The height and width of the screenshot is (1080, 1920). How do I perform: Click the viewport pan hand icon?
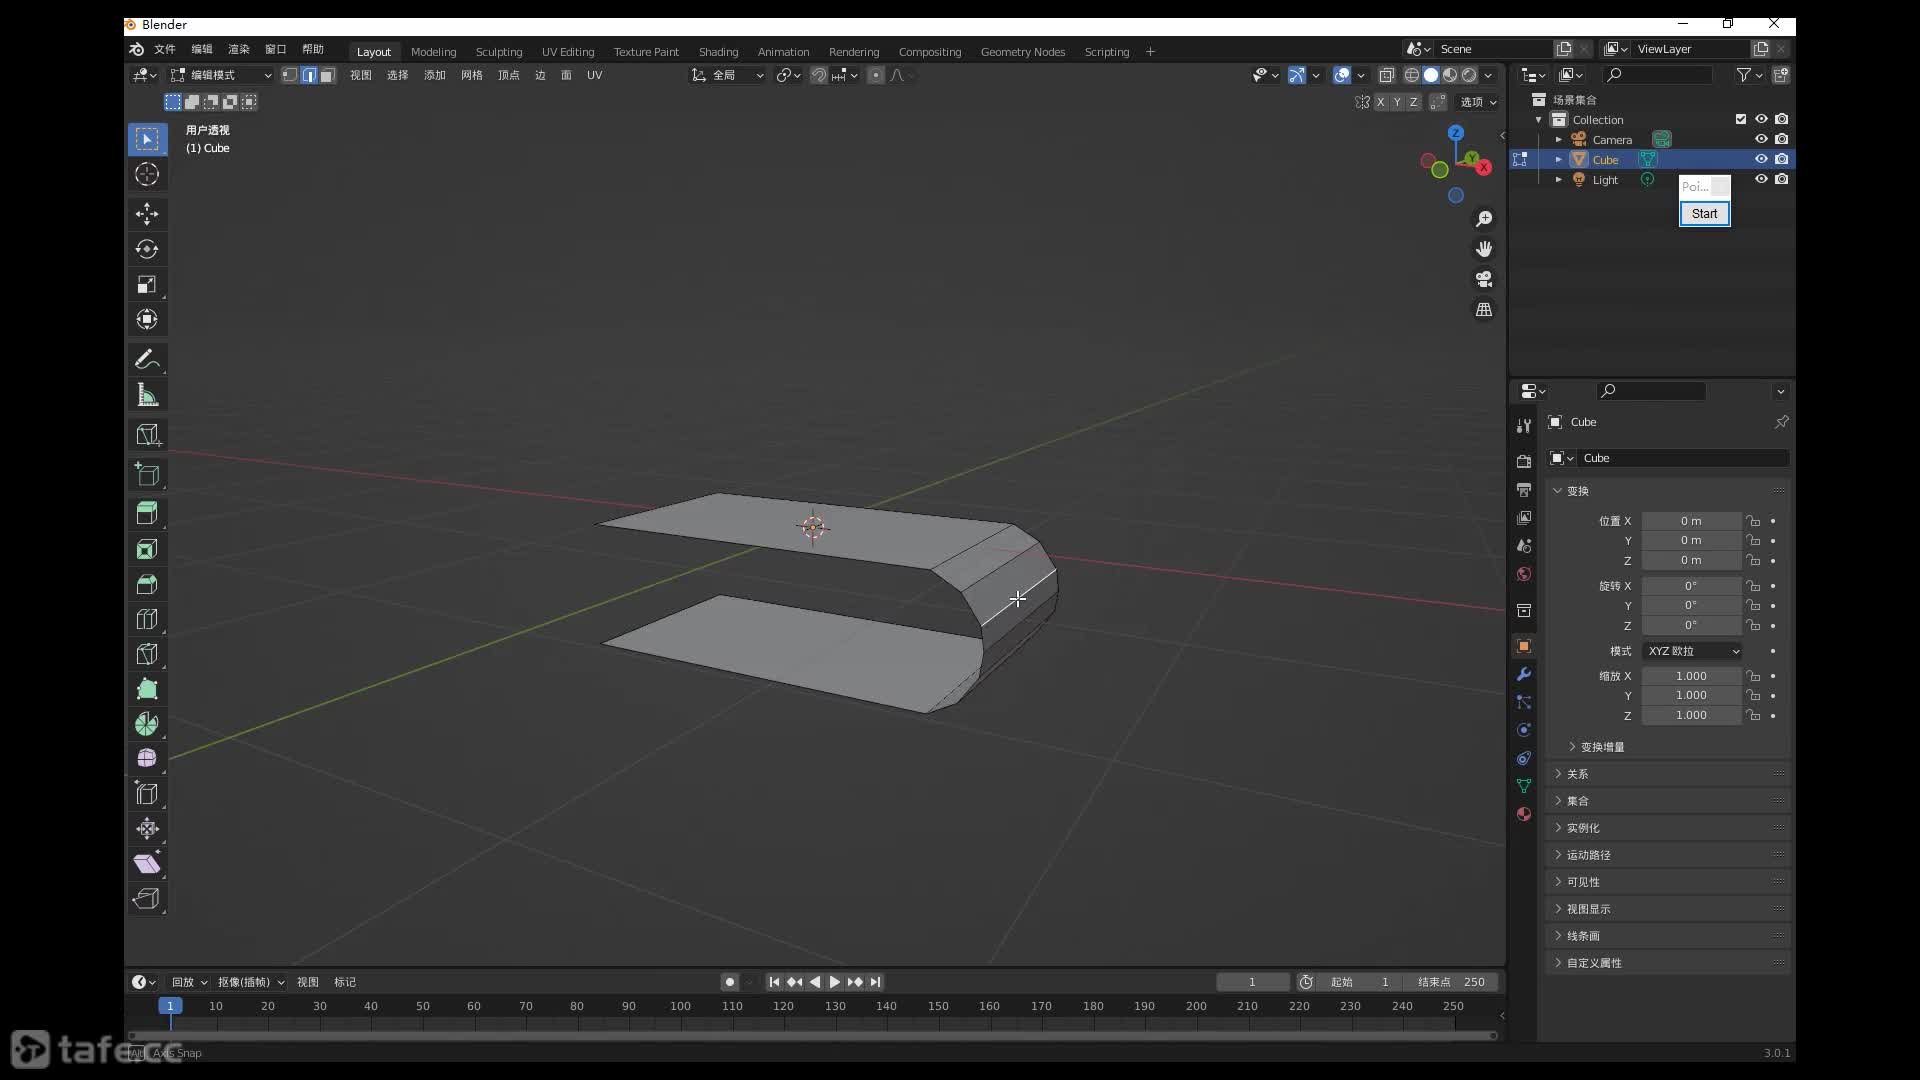1484,249
